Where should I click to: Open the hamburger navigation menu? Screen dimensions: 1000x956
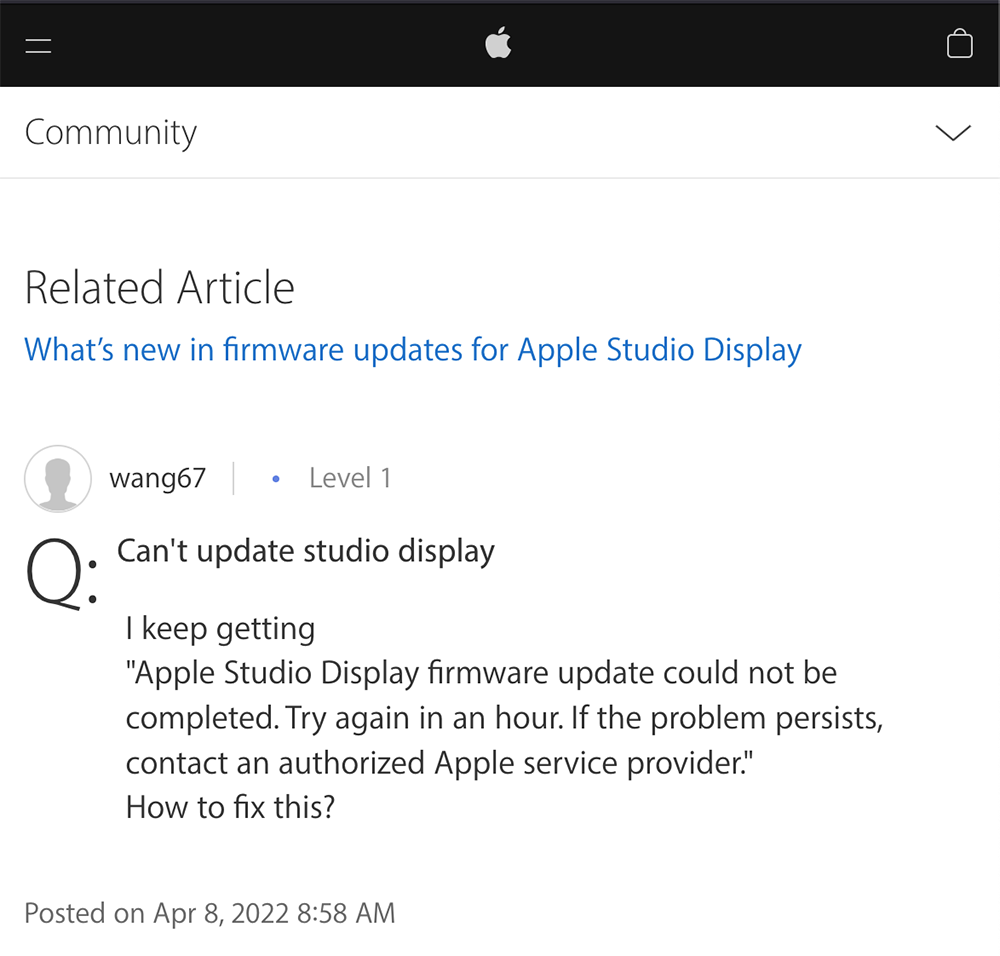pyautogui.click(x=38, y=46)
